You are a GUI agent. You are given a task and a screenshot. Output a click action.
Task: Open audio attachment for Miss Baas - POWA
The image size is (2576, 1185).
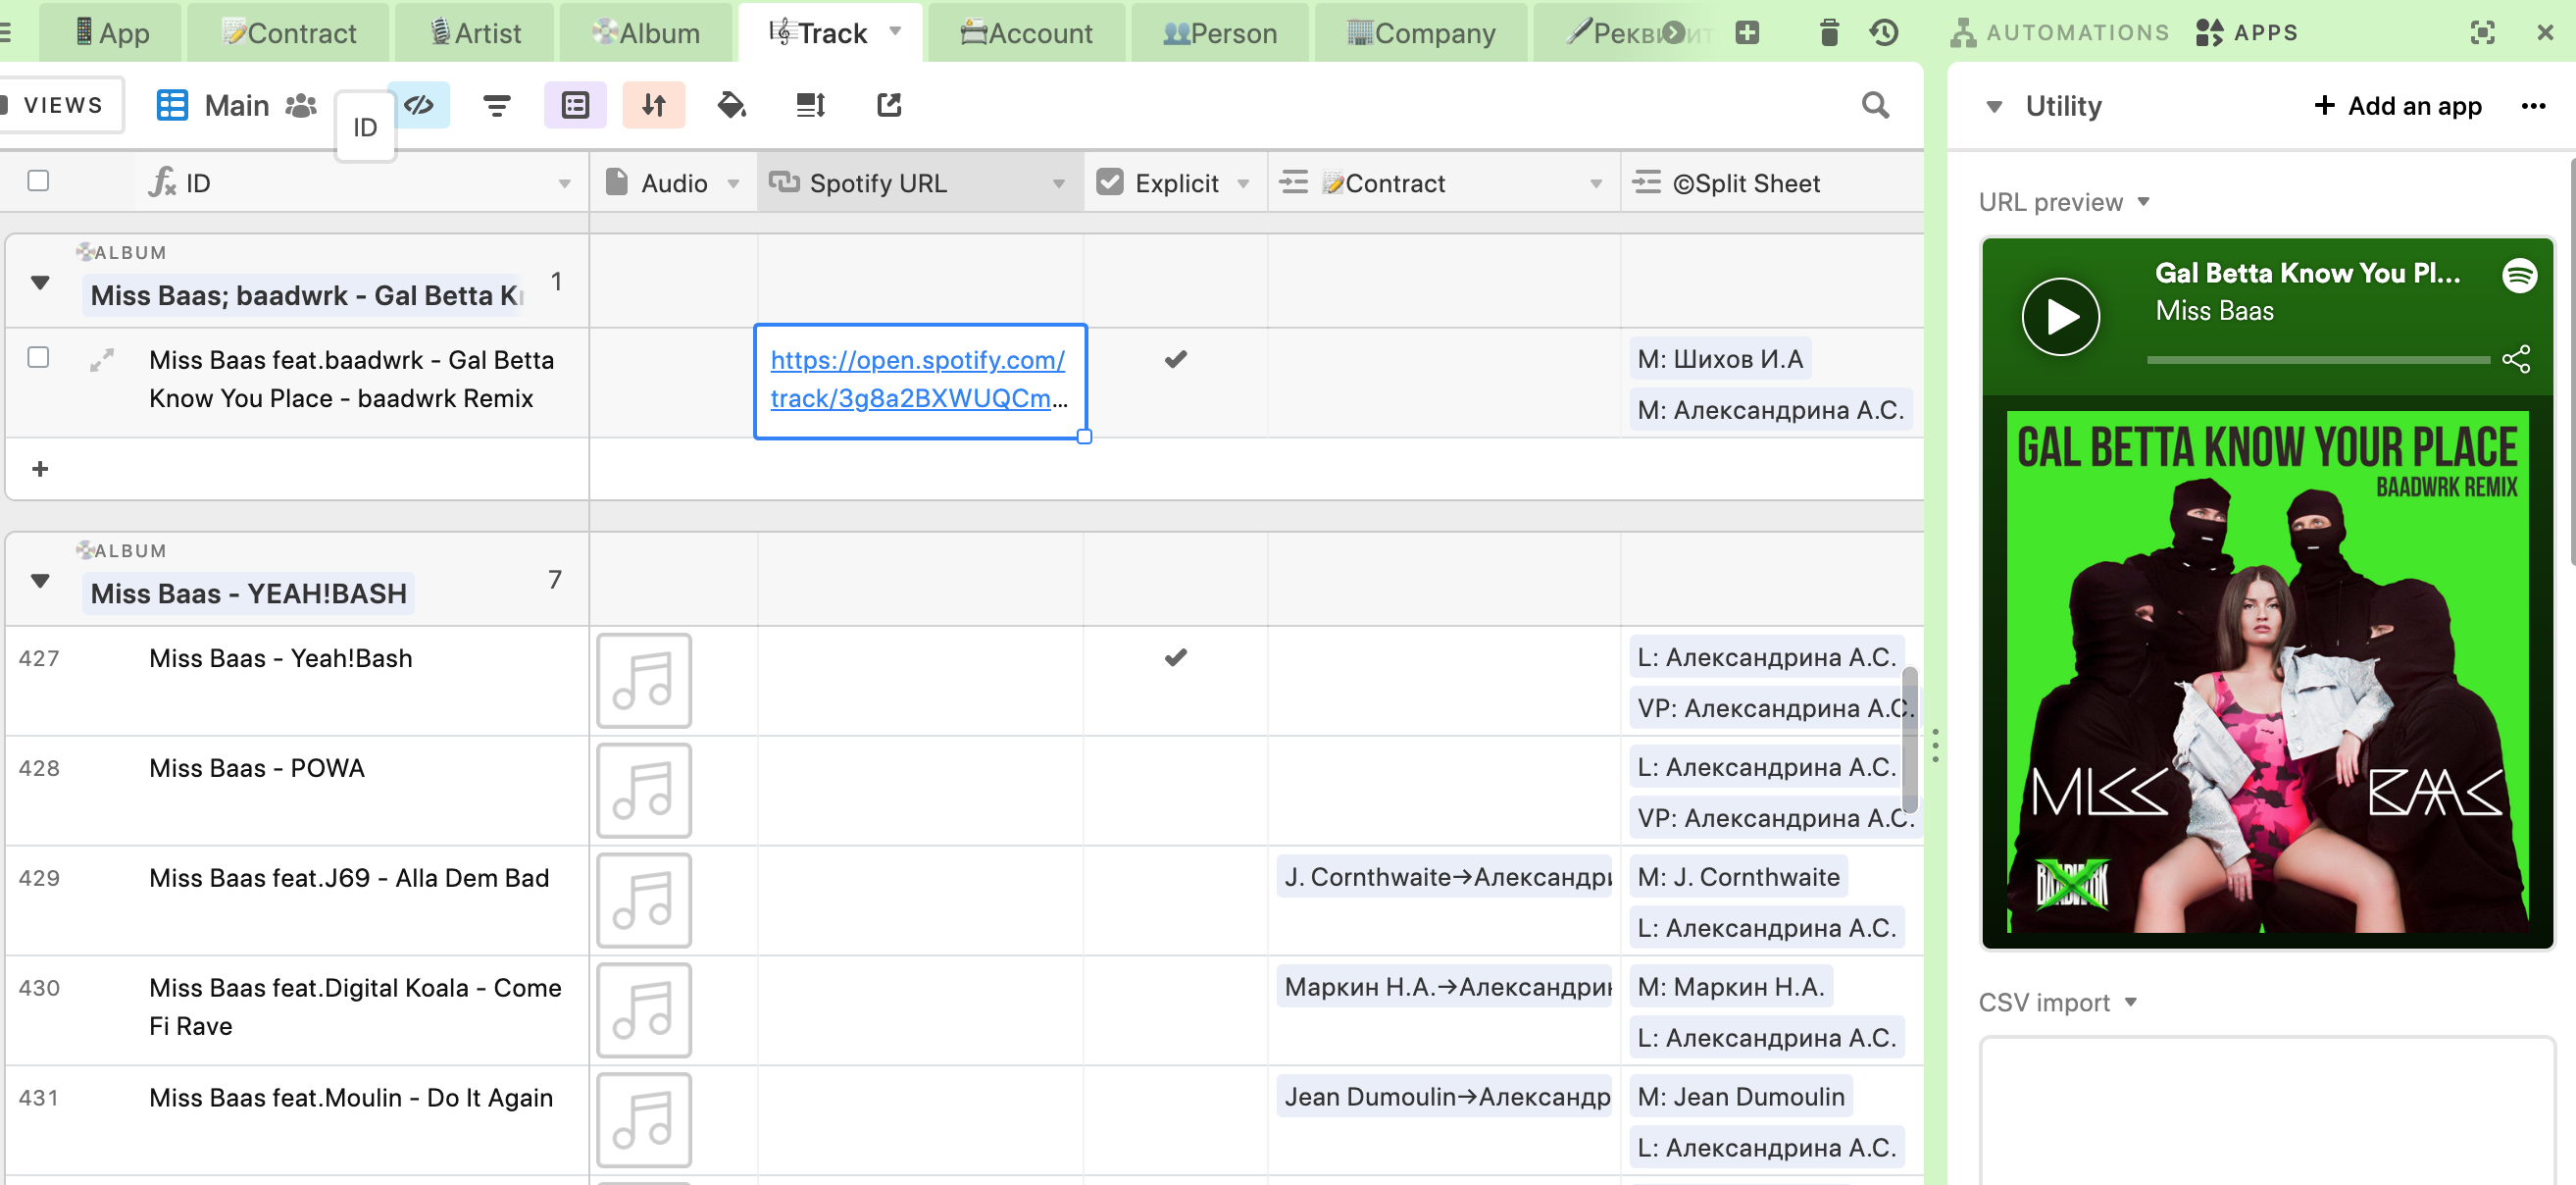coord(644,791)
